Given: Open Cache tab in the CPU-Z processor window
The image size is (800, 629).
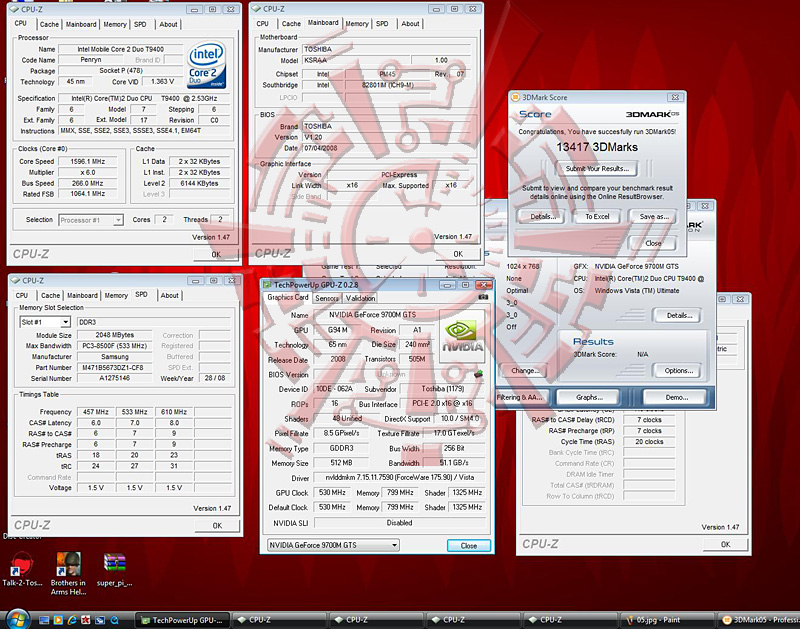Looking at the screenshot, I should [49, 24].
